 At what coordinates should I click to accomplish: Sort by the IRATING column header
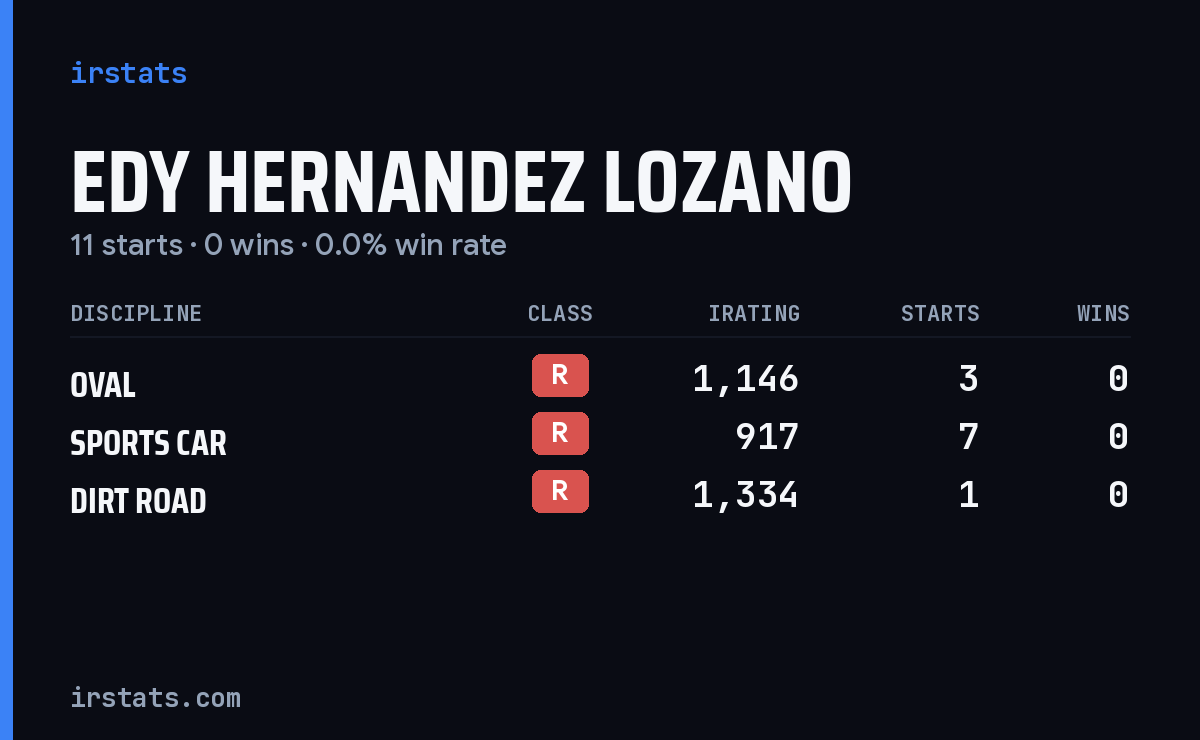pos(754,313)
